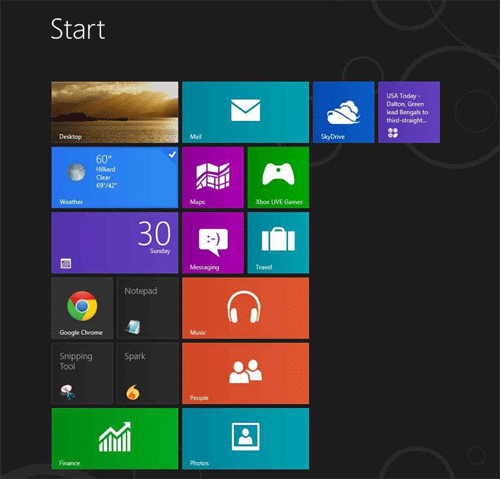Open the Photos tile
Screen dimensions: 500x479
(245, 439)
